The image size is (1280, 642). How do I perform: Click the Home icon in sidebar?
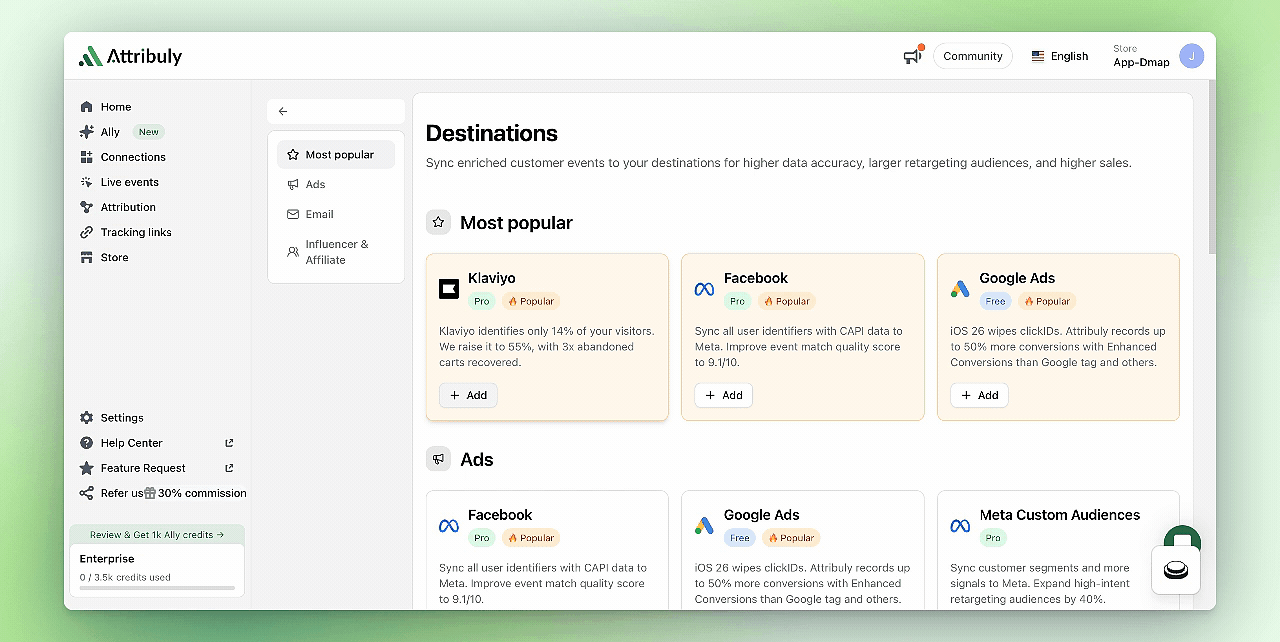87,107
